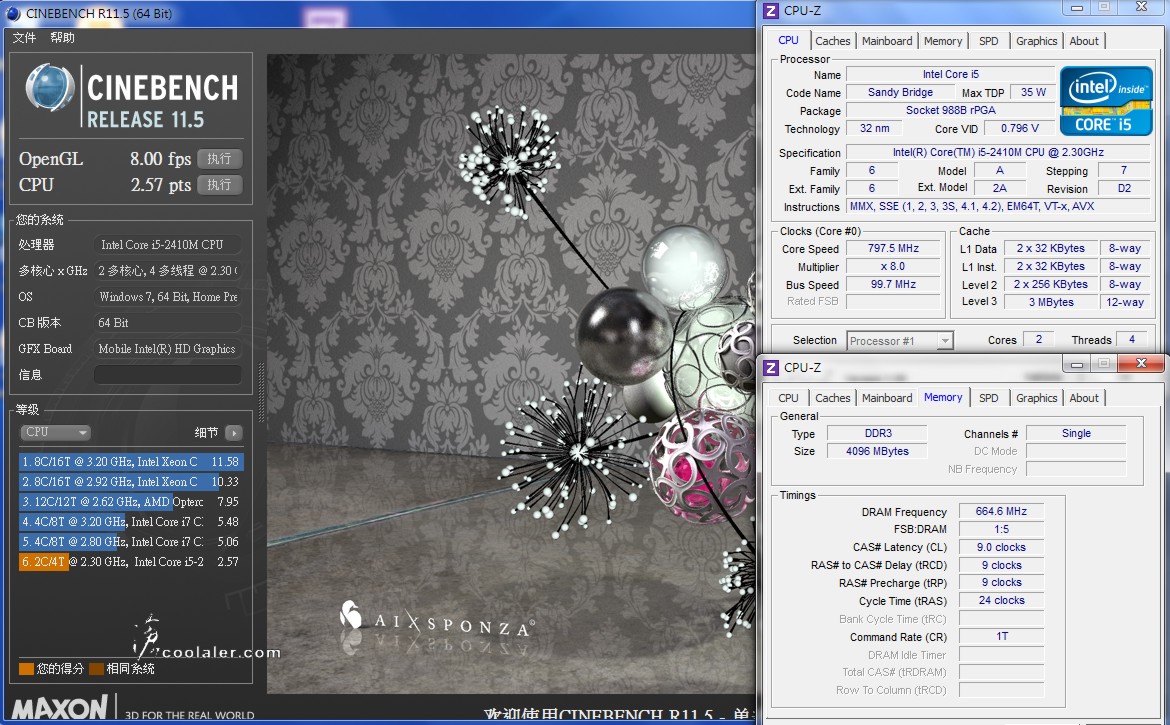This screenshot has height=725, width=1170.
Task: Click the Channels # value Single
Action: coord(1076,433)
